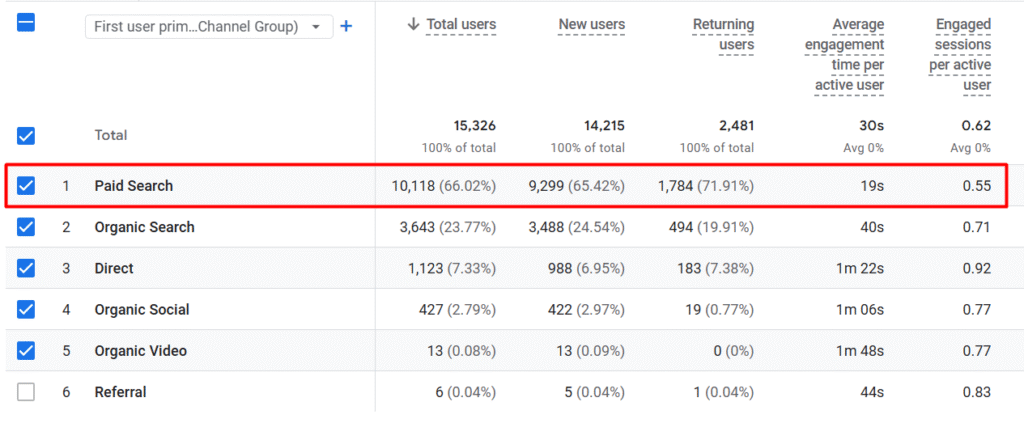
Task: Uncheck the Total row checkbox
Action: coord(25,136)
